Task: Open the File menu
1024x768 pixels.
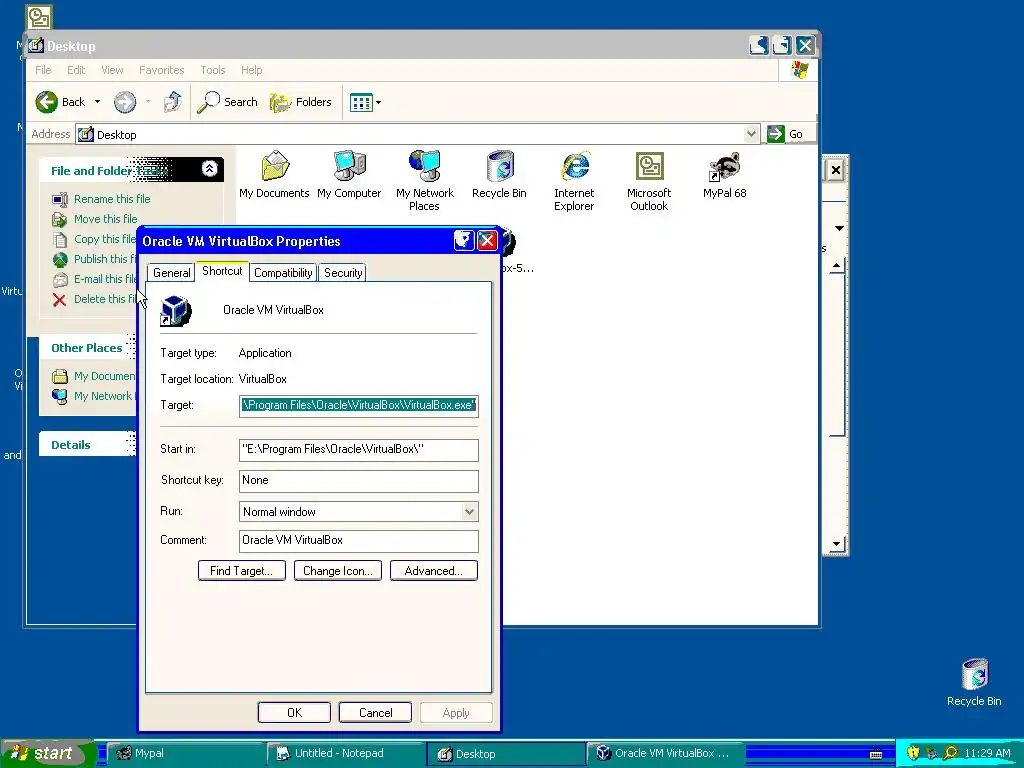Action: [x=43, y=70]
